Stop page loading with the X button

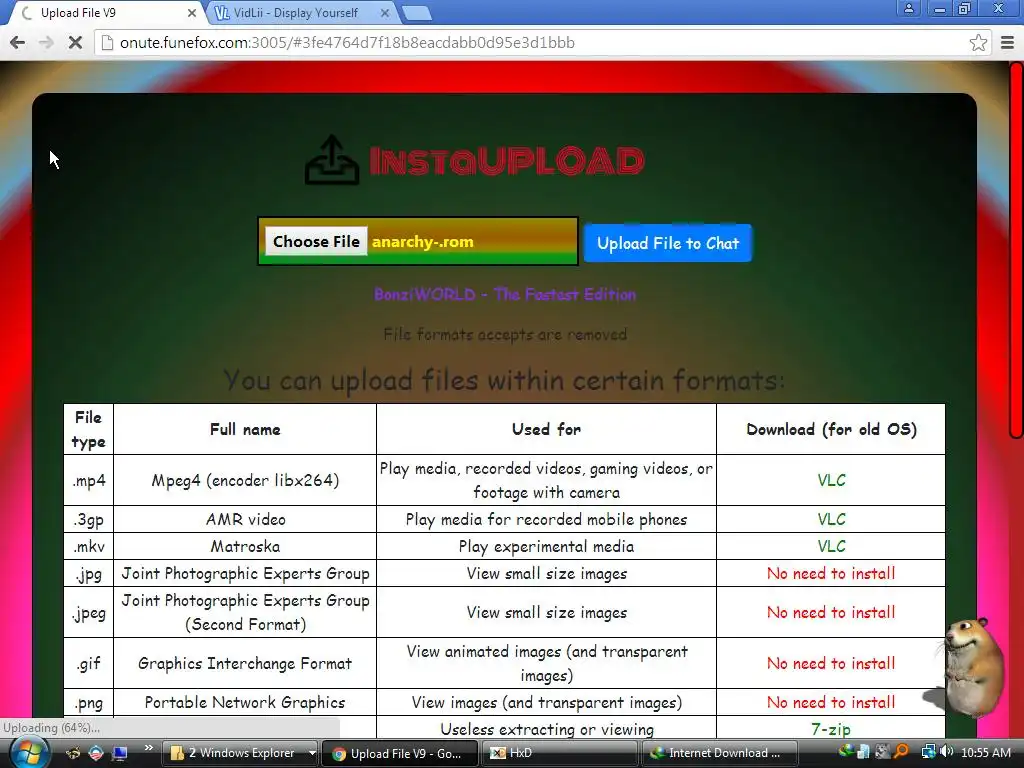(75, 43)
